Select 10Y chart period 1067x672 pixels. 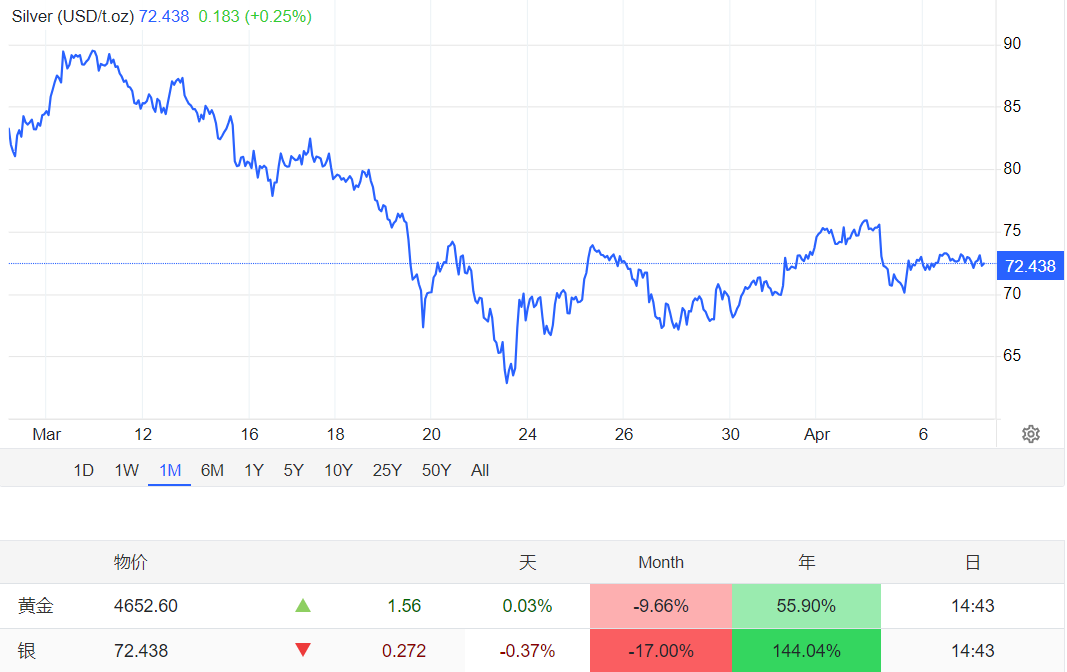(x=338, y=470)
